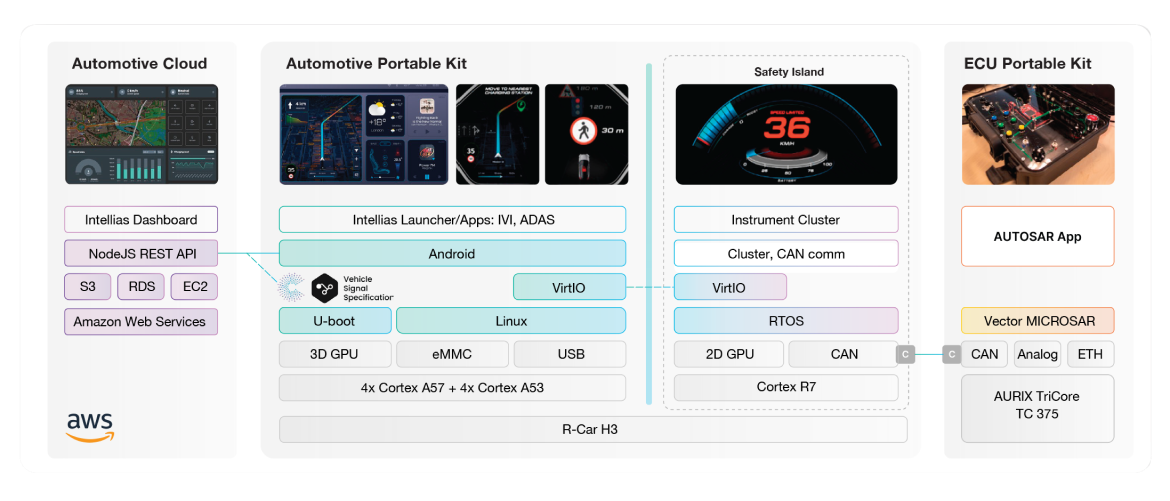
Task: Click the dotted swirl logo beside Vehicle Signal Specification
Action: tap(292, 288)
